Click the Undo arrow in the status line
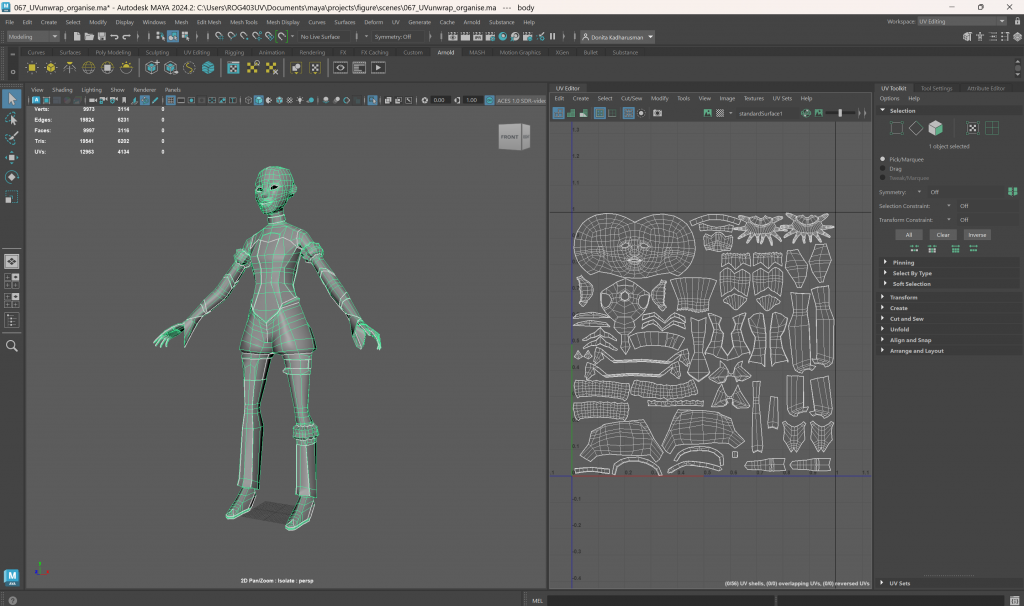 (114, 37)
